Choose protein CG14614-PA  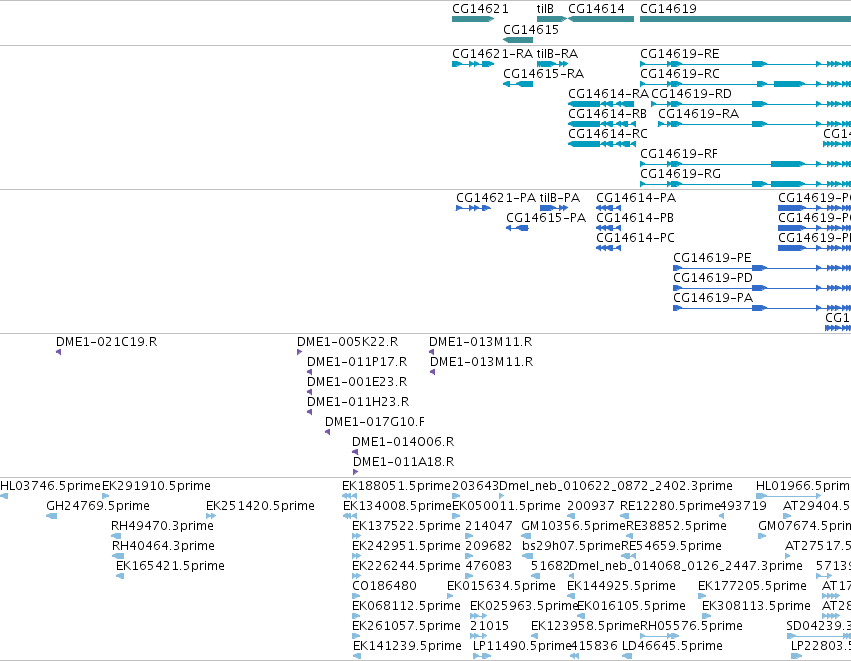click(x=636, y=198)
